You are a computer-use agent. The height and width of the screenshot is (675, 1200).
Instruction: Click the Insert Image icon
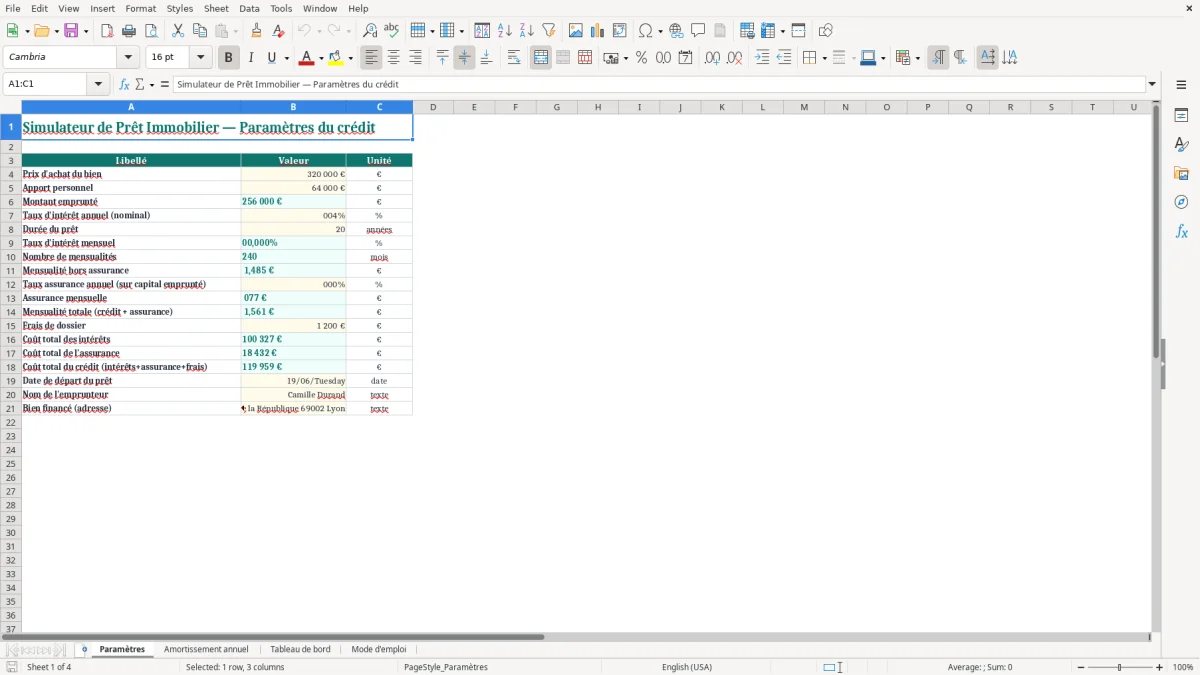tap(576, 31)
